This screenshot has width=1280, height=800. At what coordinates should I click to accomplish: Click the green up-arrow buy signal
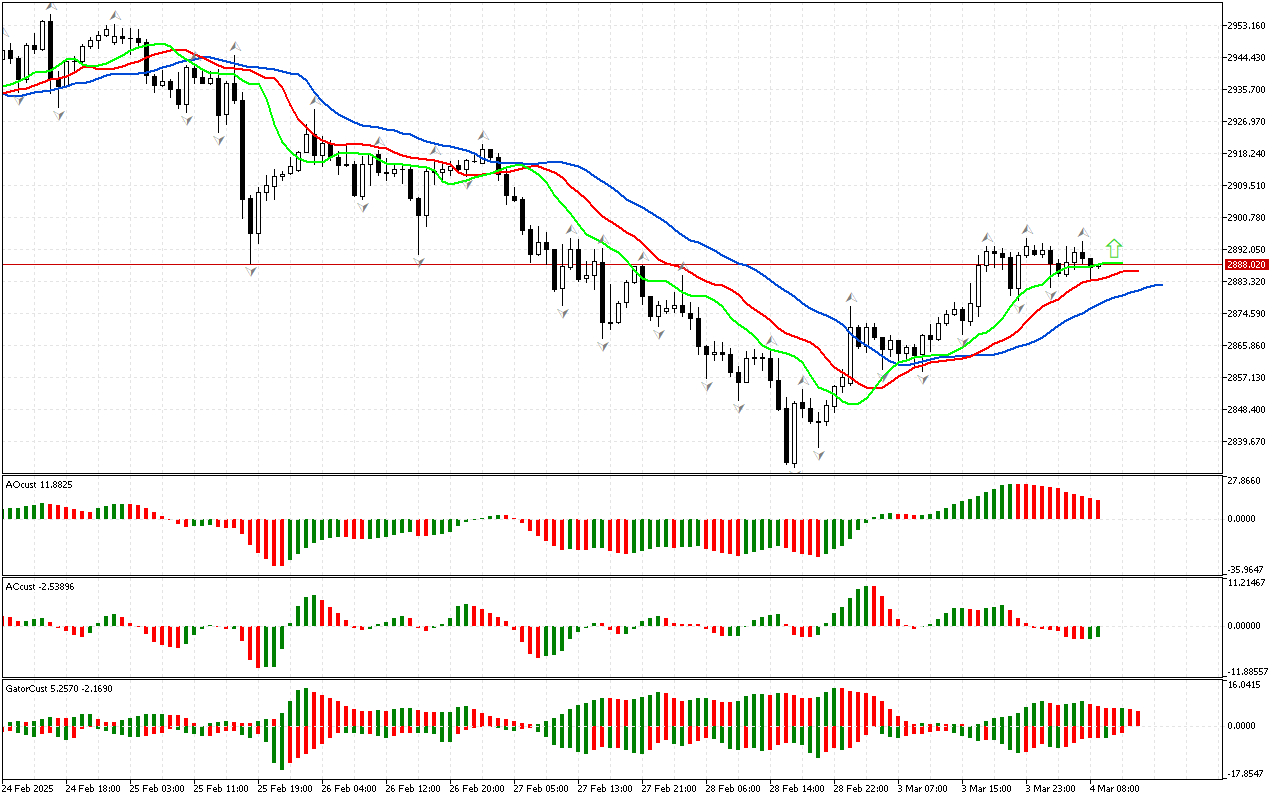[1114, 249]
